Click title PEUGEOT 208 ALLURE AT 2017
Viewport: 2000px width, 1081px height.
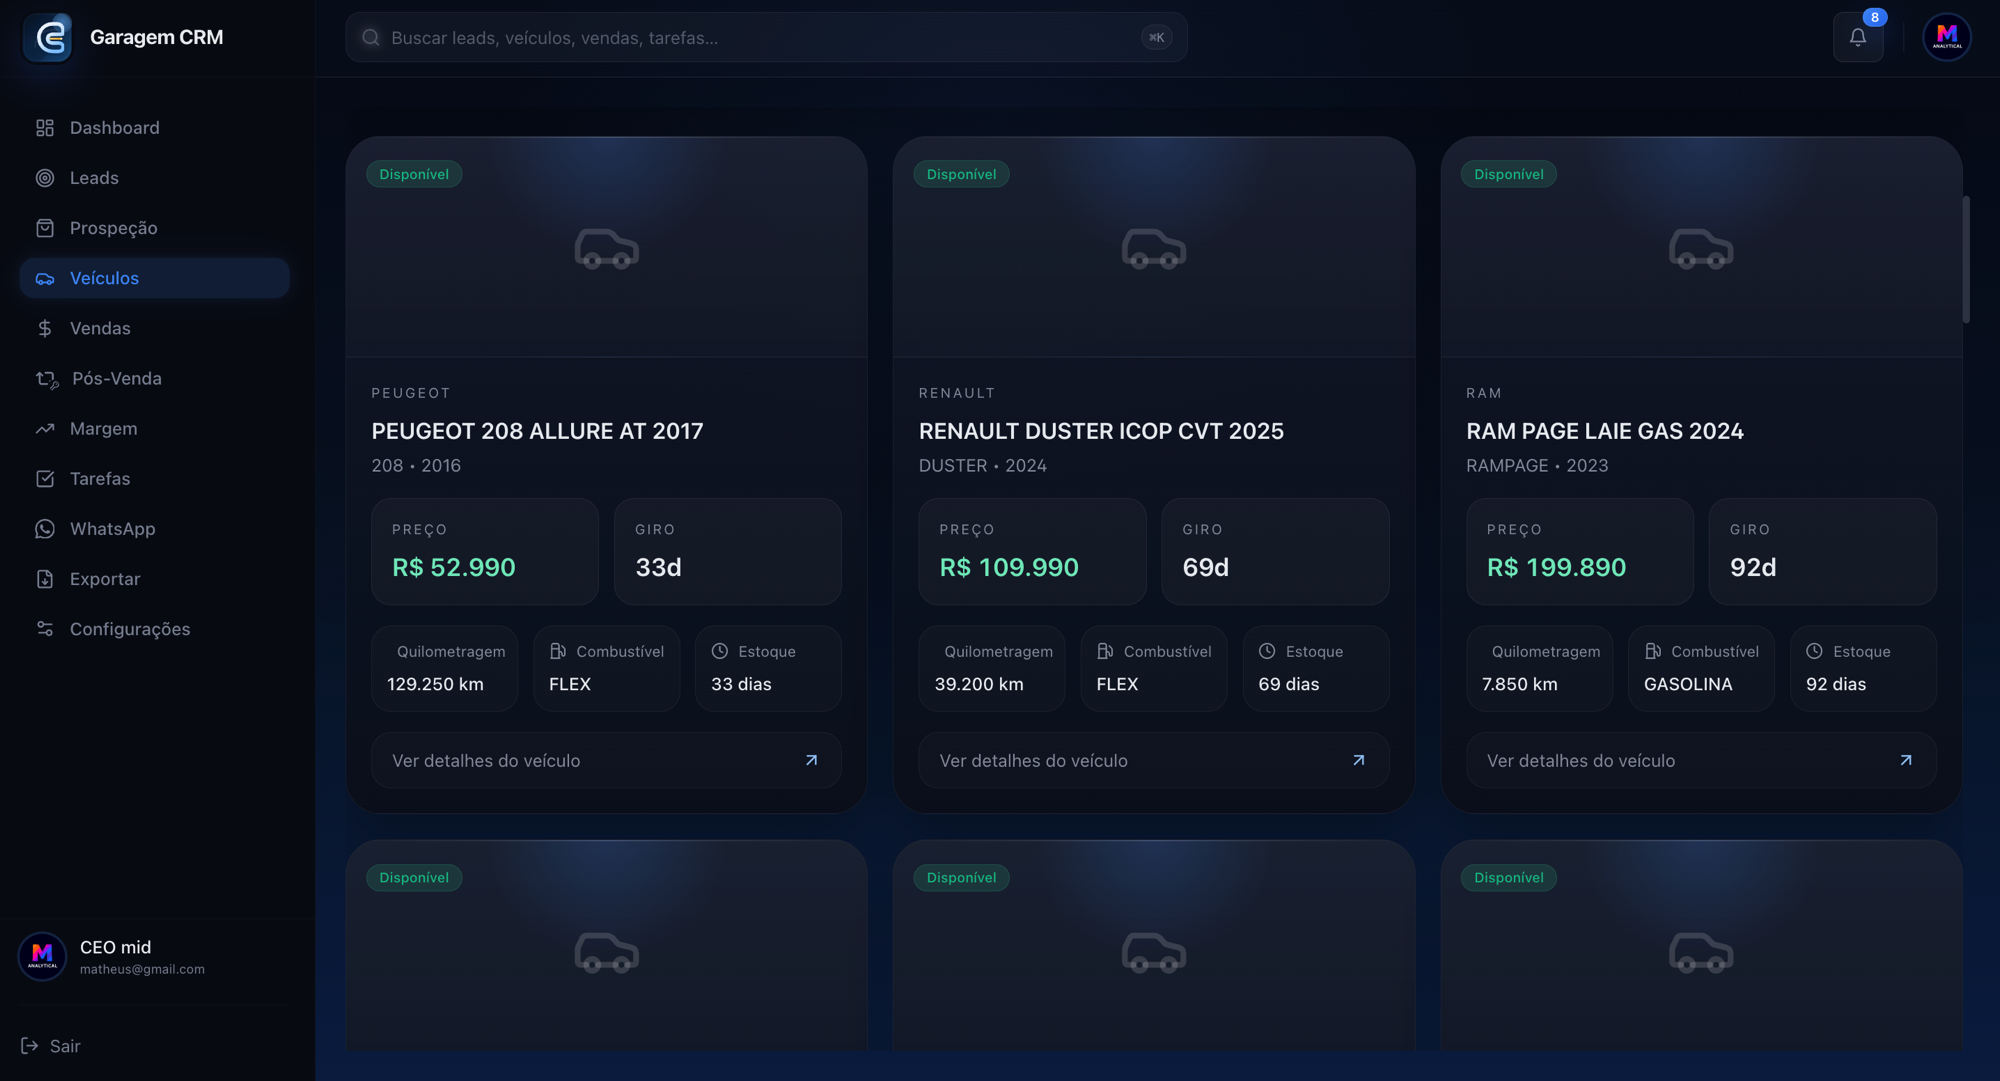pos(537,431)
